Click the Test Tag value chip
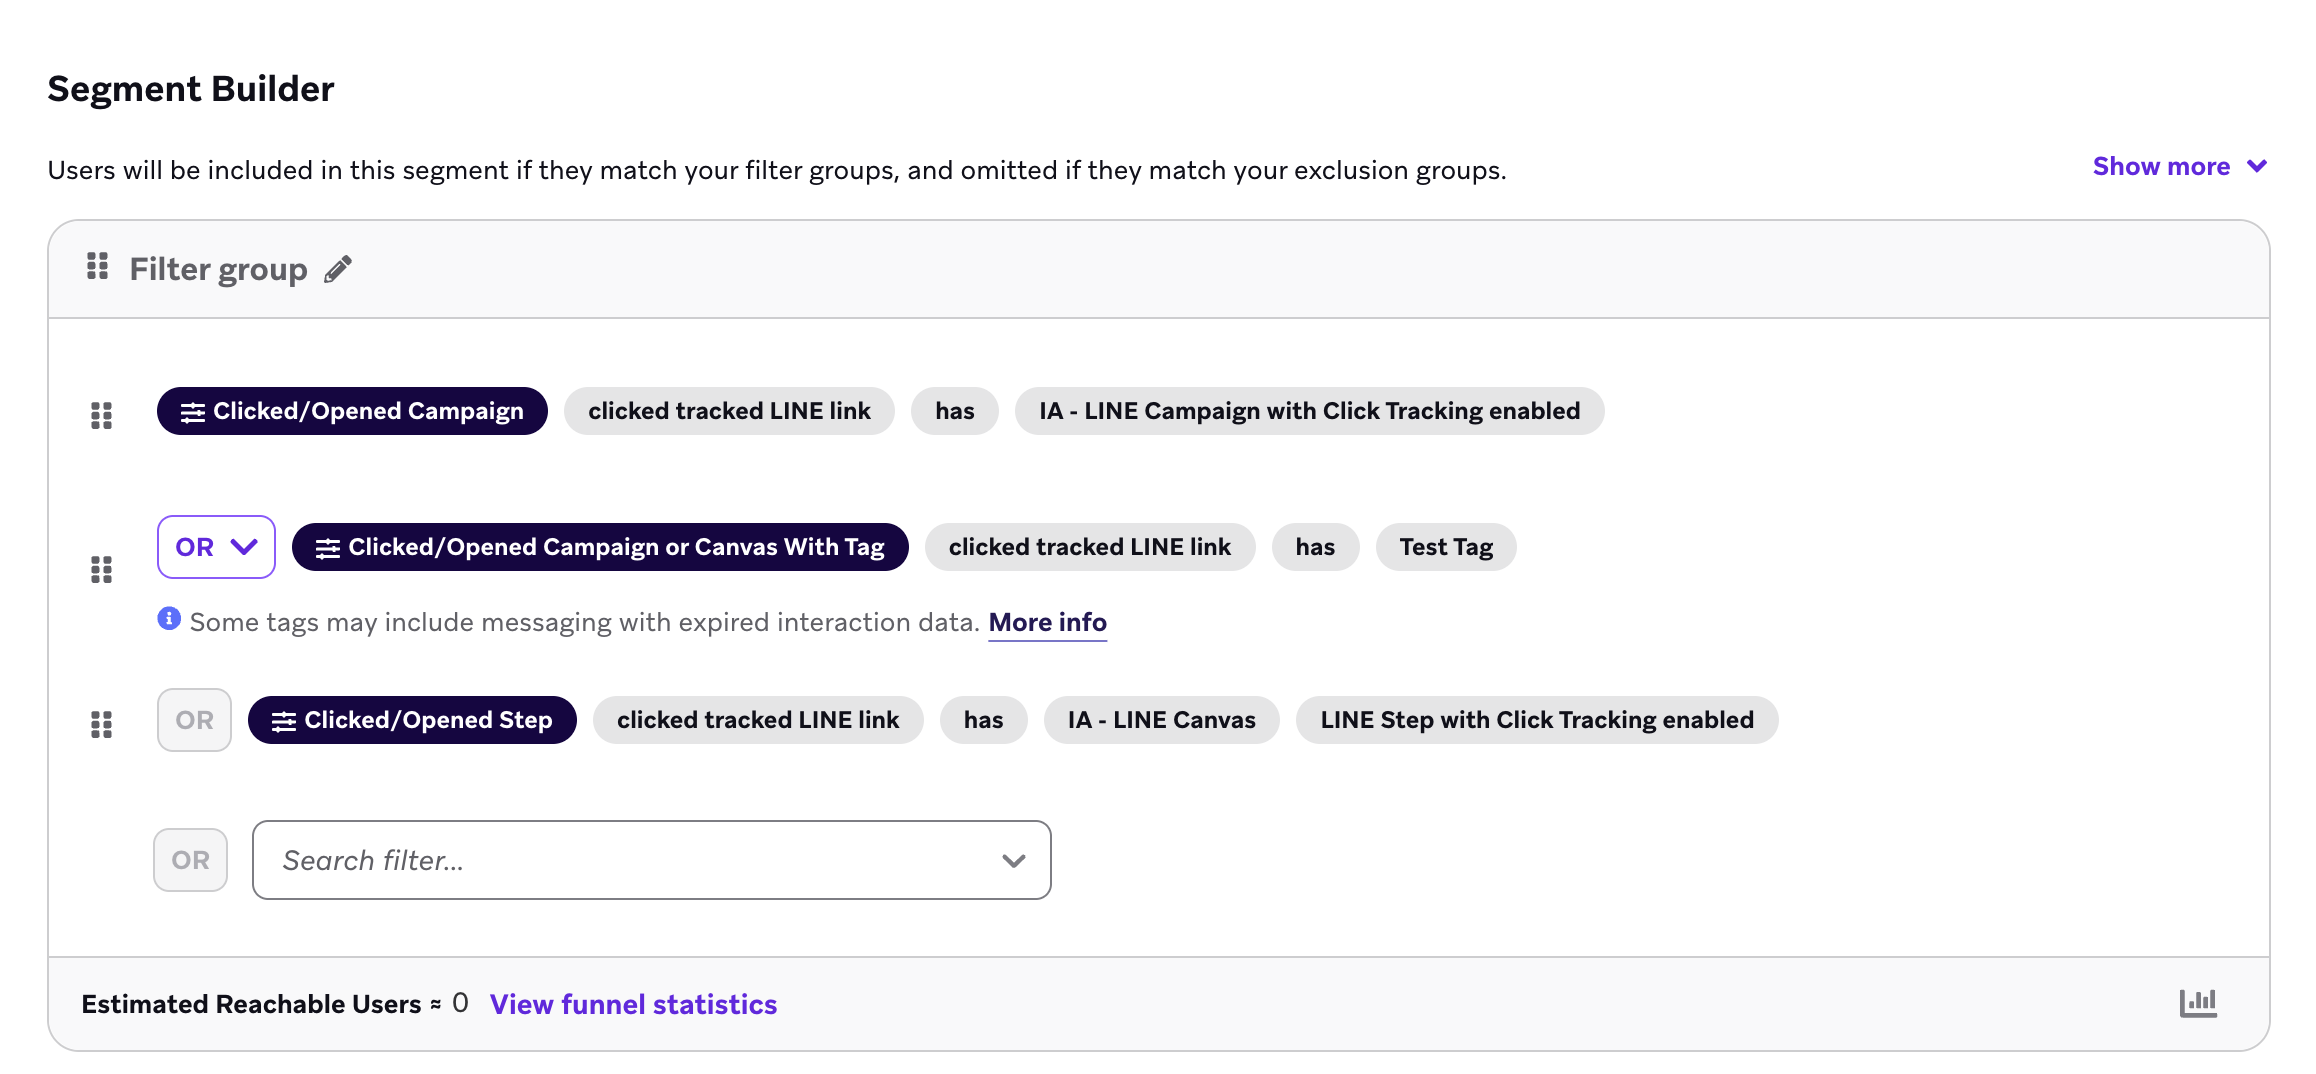This screenshot has height=1074, width=2316. (x=1445, y=547)
